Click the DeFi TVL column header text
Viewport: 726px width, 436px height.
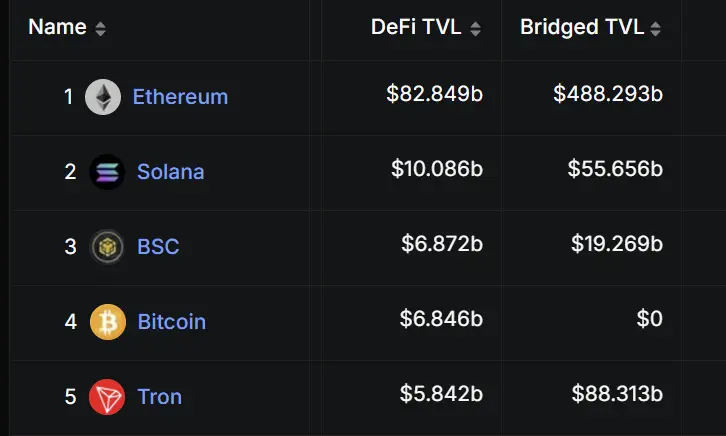click(416, 27)
